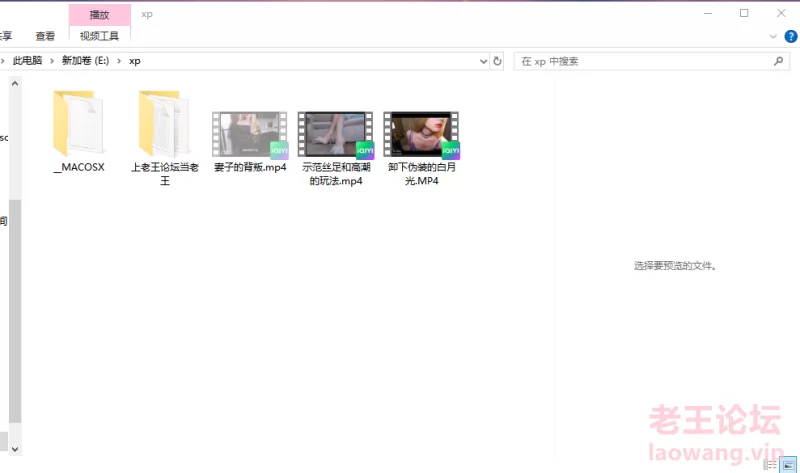Open the blue help question mark icon
Screen dimensions: 800x473
pyautogui.click(x=791, y=36)
